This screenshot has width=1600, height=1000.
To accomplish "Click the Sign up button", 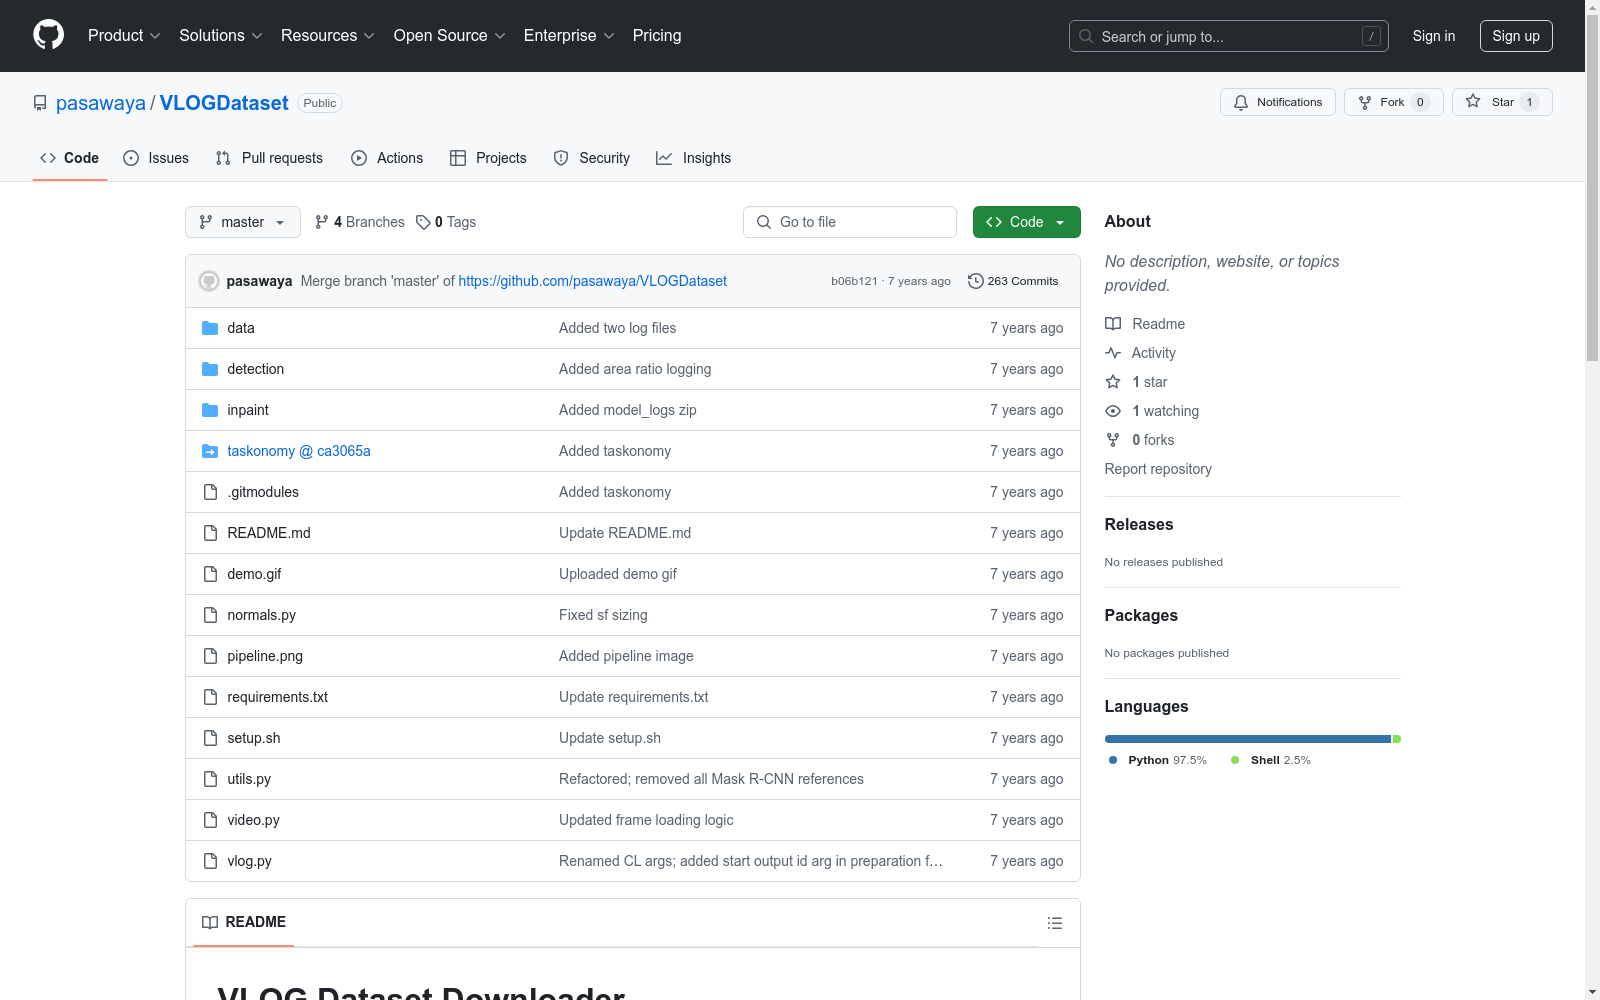I will 1516,36.
